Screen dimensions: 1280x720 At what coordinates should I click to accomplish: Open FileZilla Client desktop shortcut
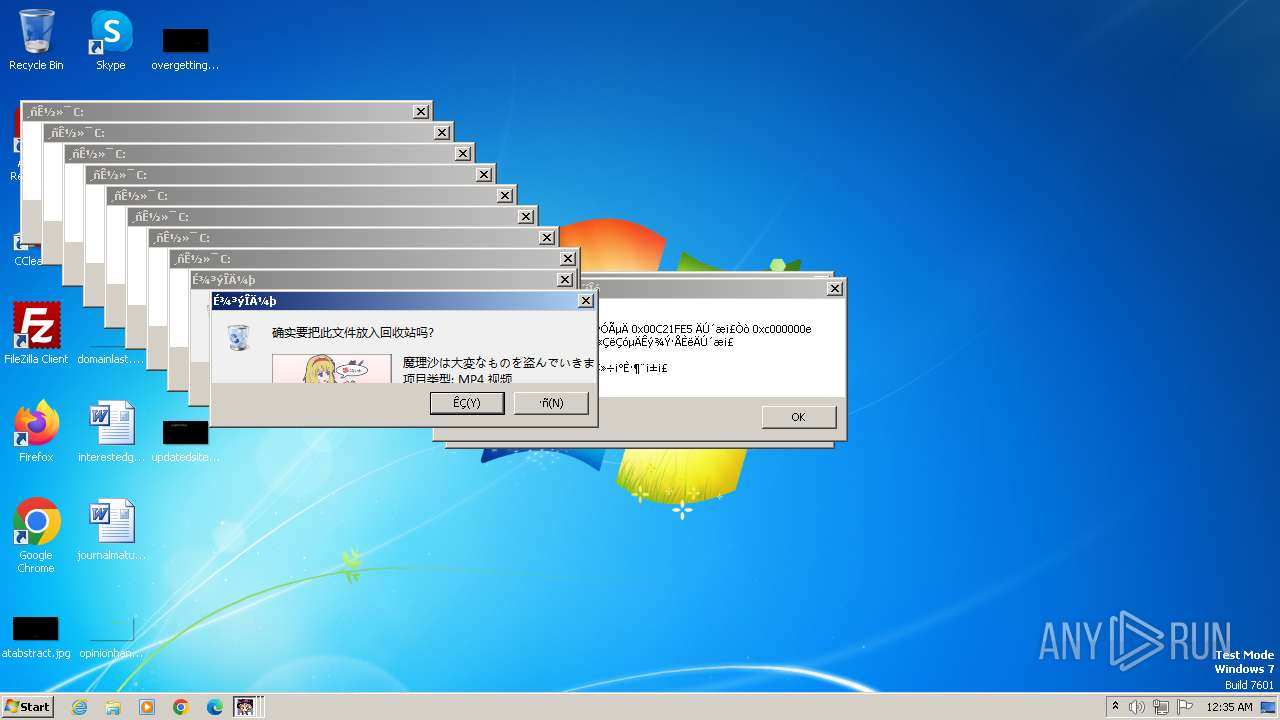click(x=36, y=334)
